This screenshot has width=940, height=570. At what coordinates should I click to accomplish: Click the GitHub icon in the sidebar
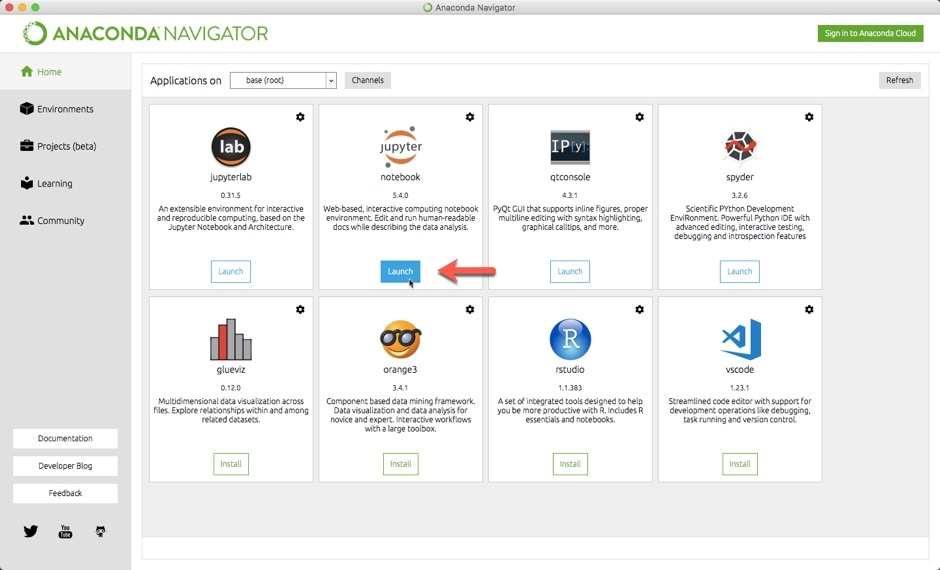pyautogui.click(x=100, y=531)
